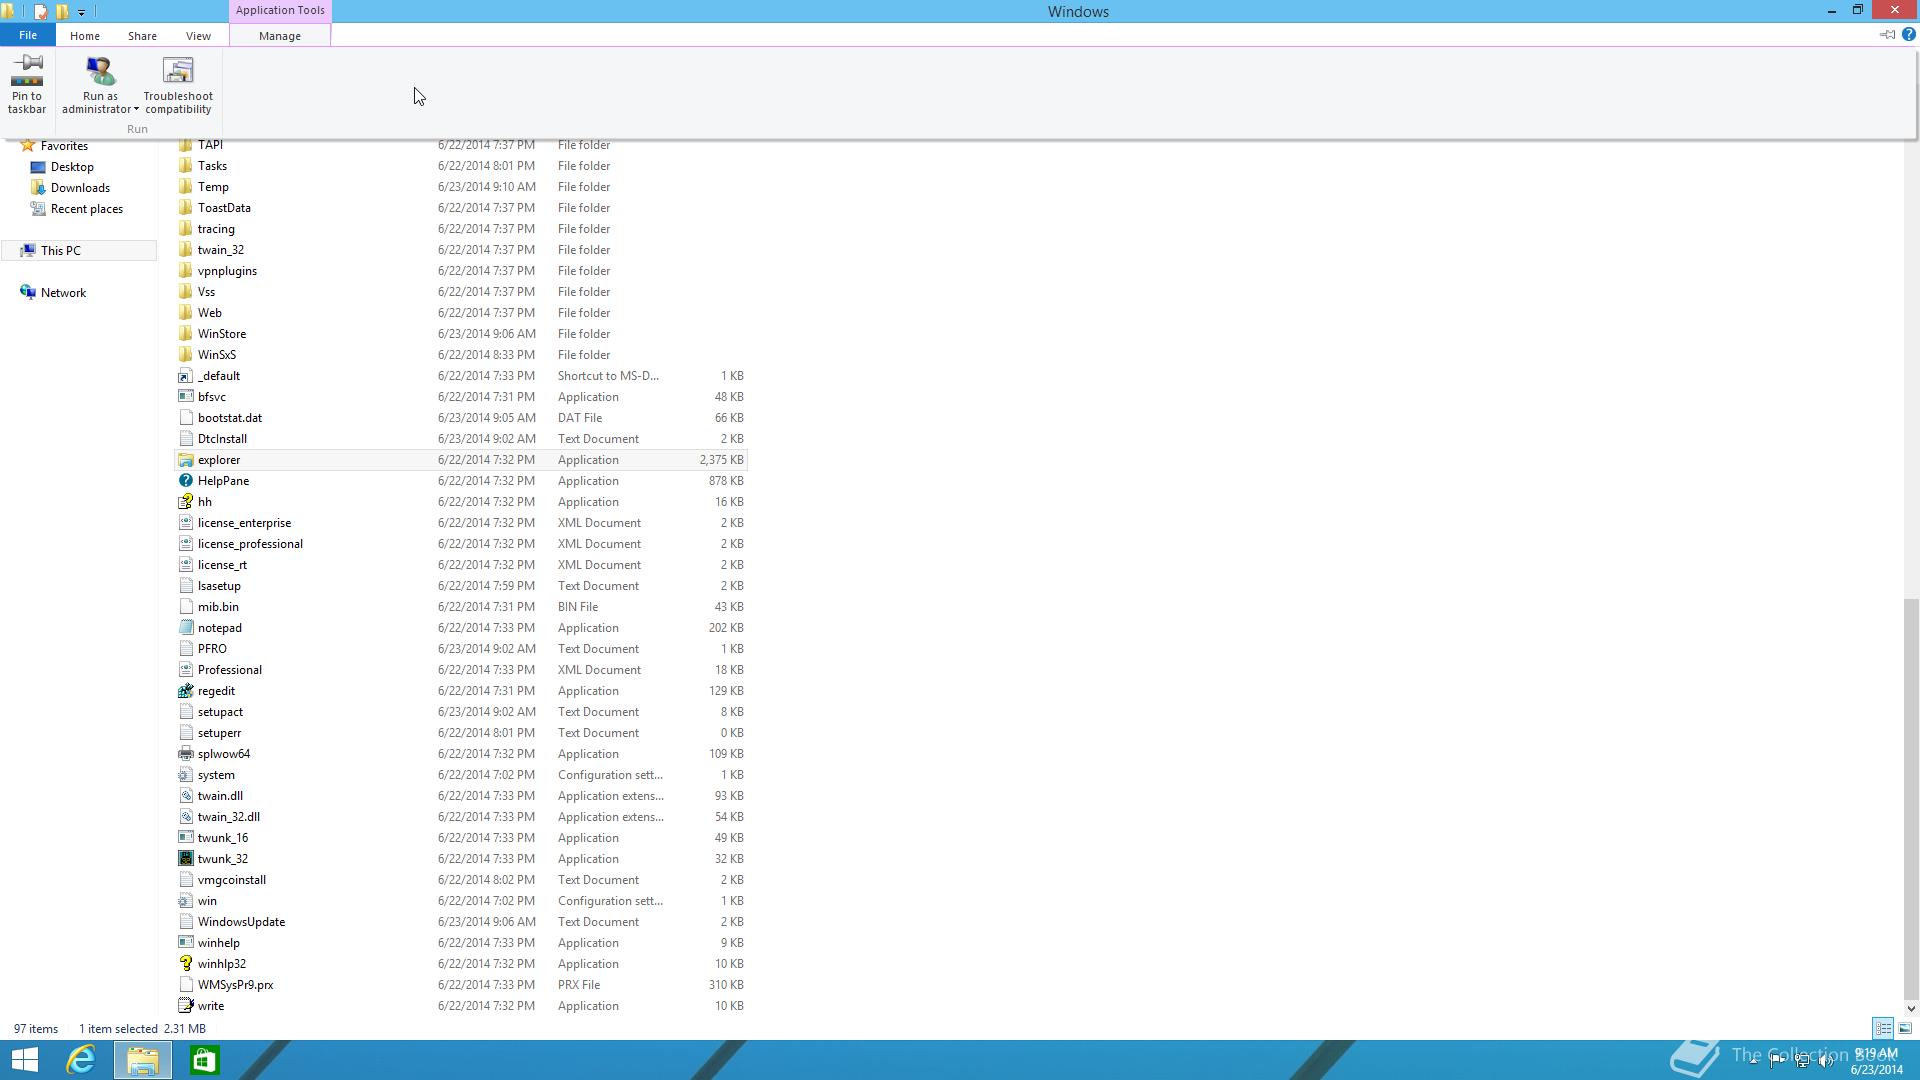The image size is (1920, 1080).
Task: Switch to Details view in status bar
Action: [1883, 1029]
